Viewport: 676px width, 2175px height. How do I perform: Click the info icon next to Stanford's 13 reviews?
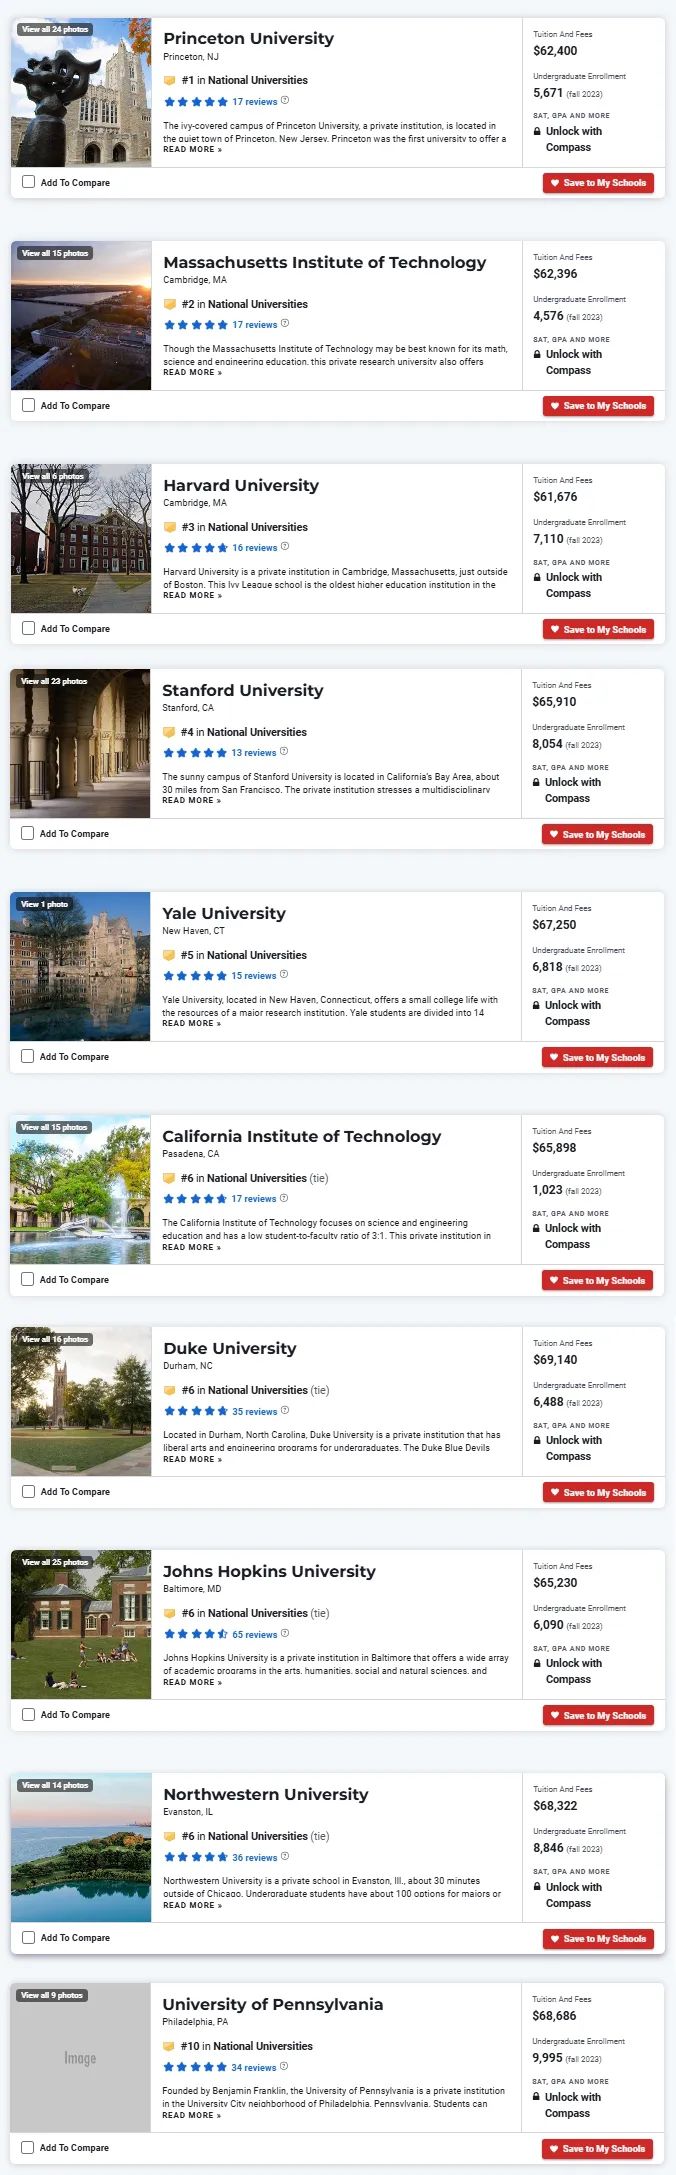(284, 752)
